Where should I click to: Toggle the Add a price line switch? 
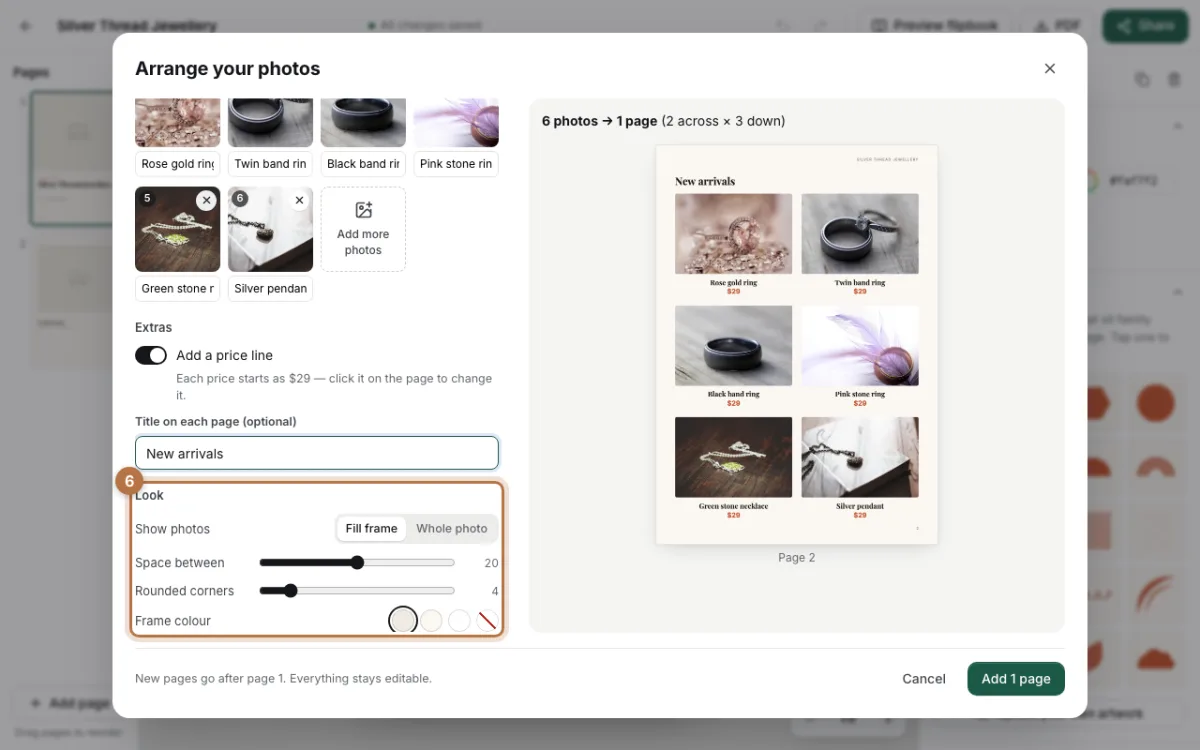pyautogui.click(x=151, y=355)
